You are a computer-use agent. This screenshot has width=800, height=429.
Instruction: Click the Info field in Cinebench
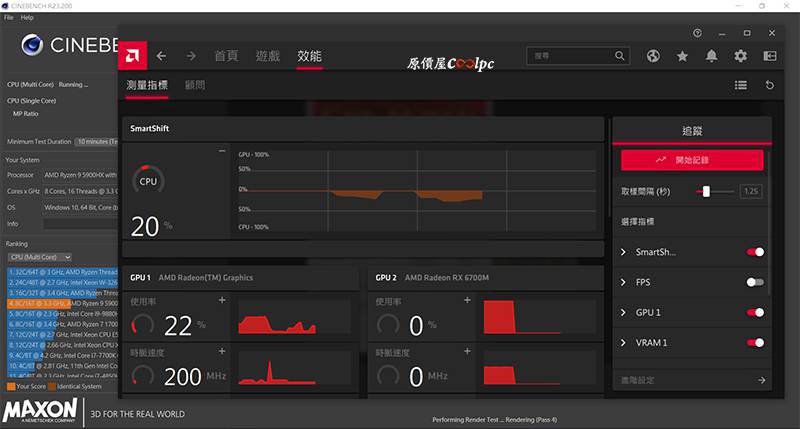[81, 224]
